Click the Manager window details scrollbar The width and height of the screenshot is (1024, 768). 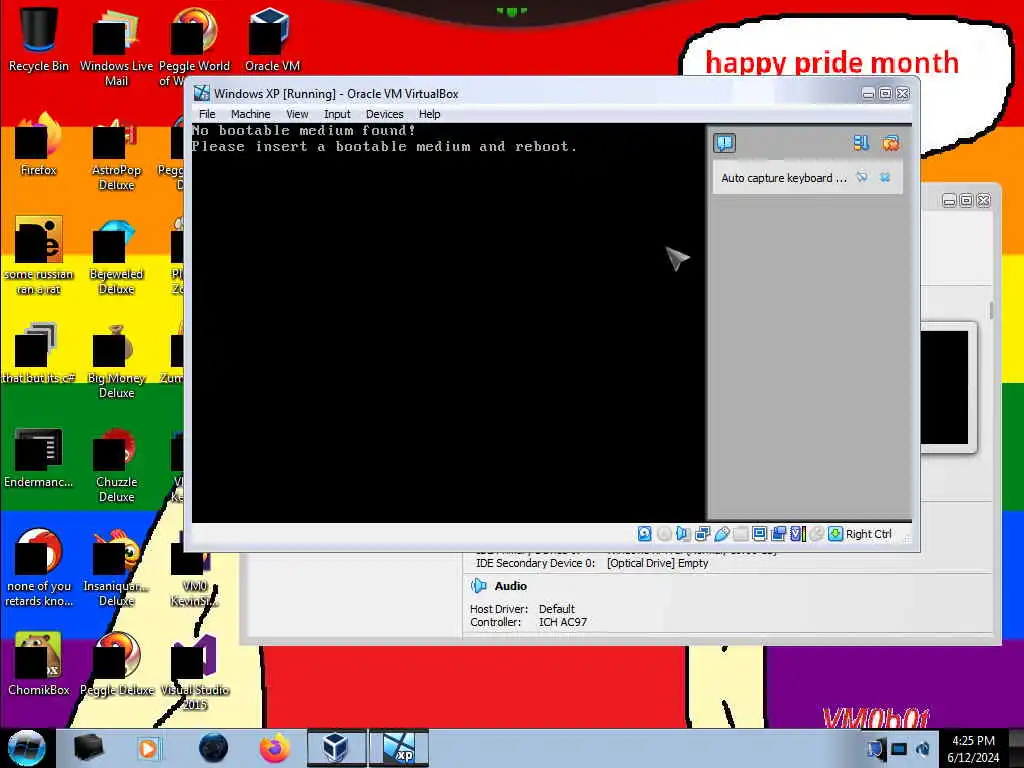[991, 310]
